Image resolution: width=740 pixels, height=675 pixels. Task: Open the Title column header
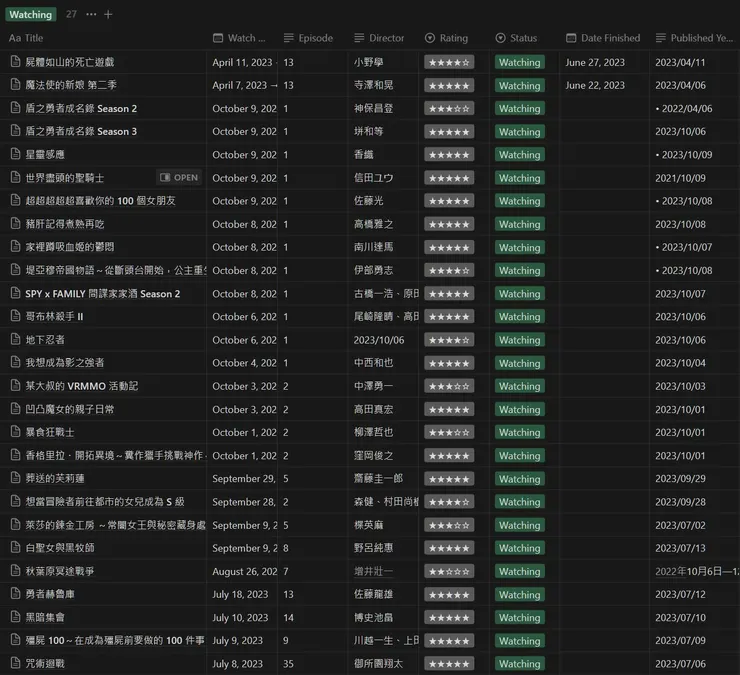(x=26, y=38)
